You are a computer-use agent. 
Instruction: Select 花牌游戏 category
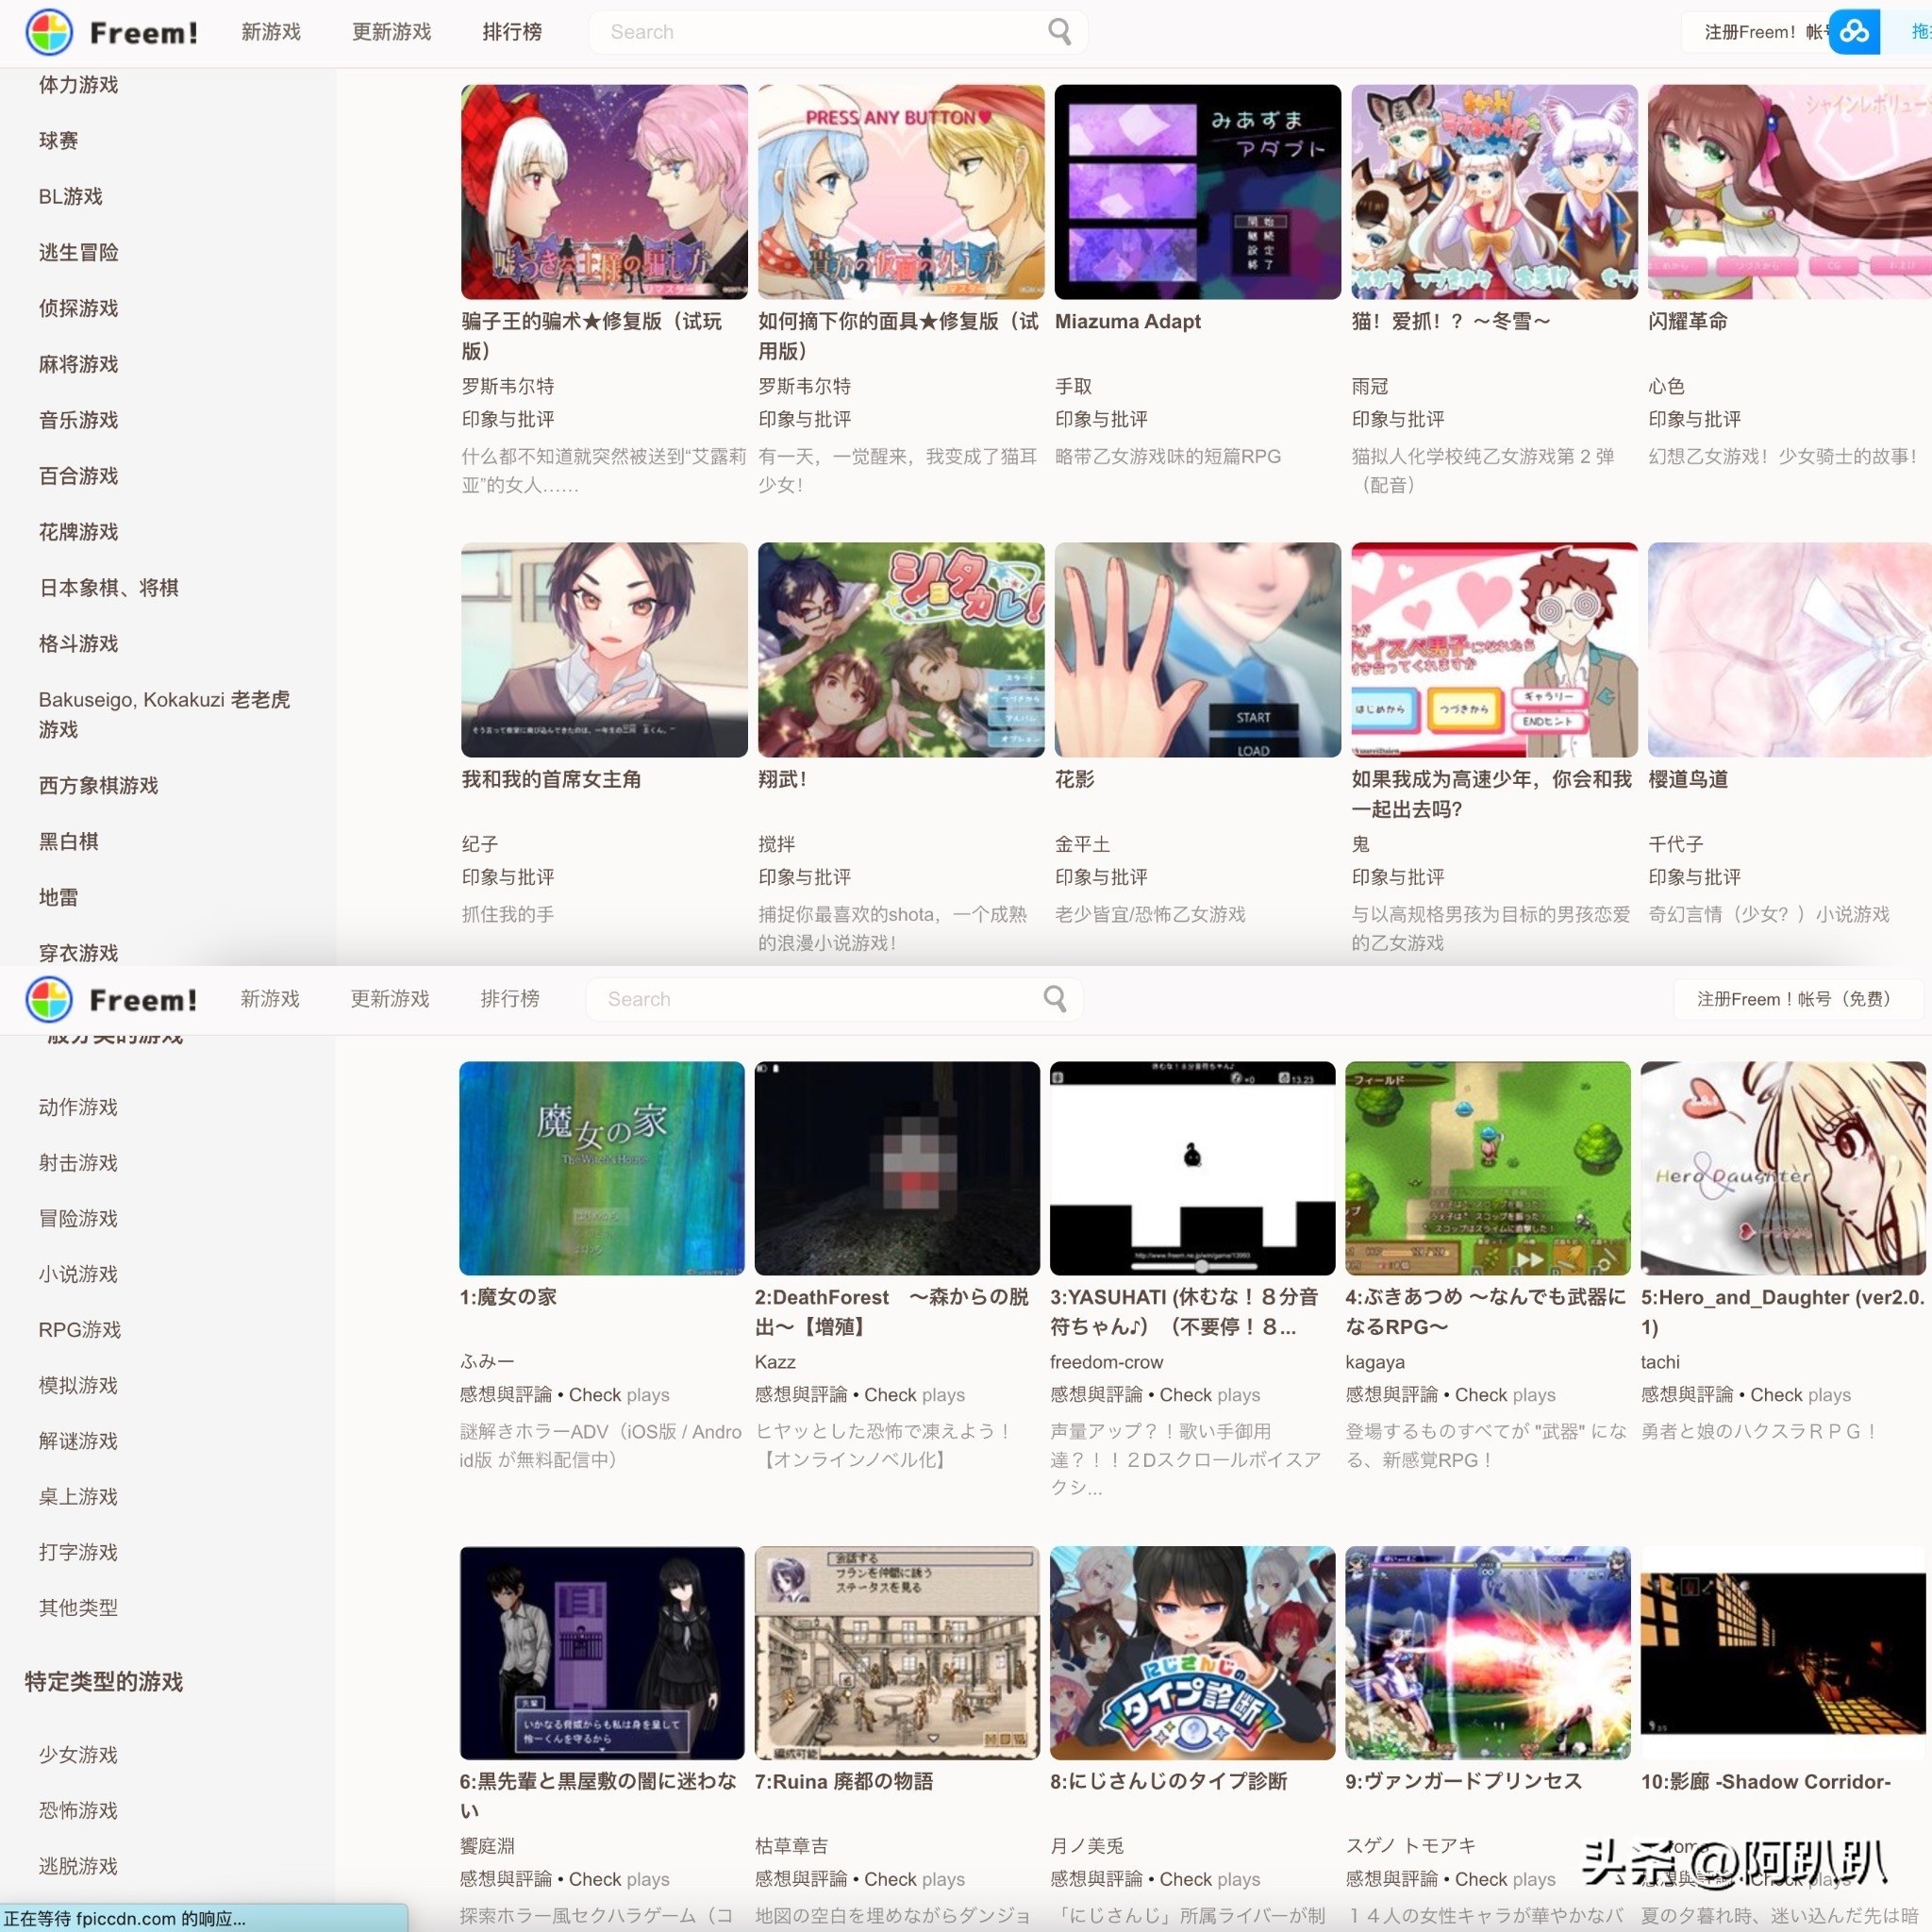pos(78,532)
